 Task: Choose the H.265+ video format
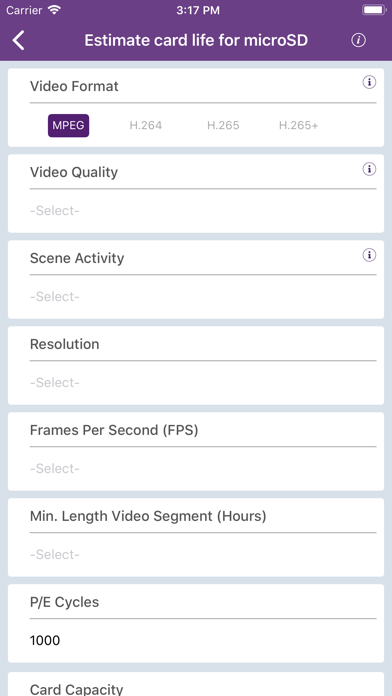(x=298, y=126)
